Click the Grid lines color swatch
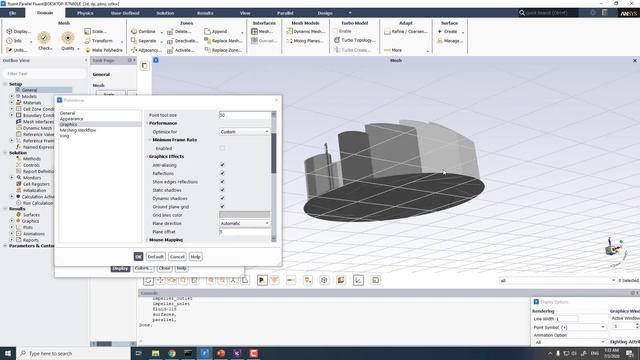640x360 pixels. [x=244, y=215]
